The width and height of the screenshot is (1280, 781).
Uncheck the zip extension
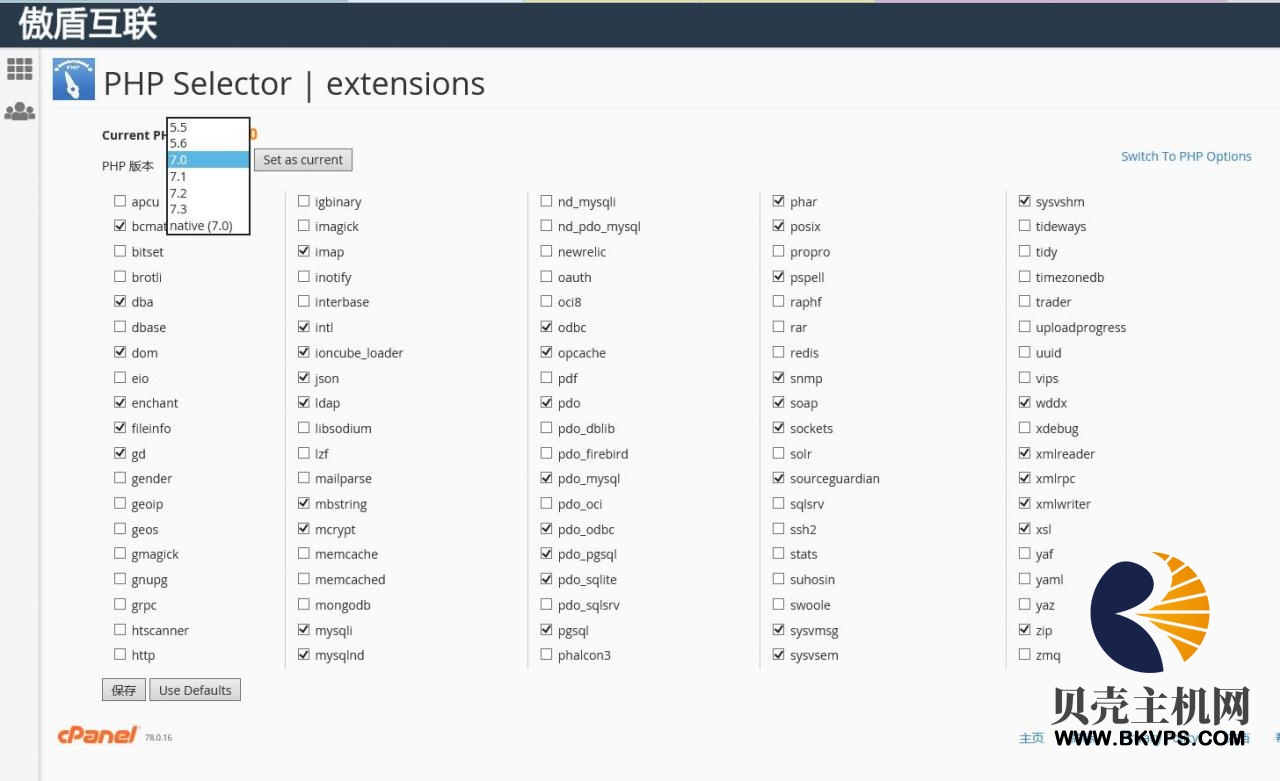(1024, 630)
